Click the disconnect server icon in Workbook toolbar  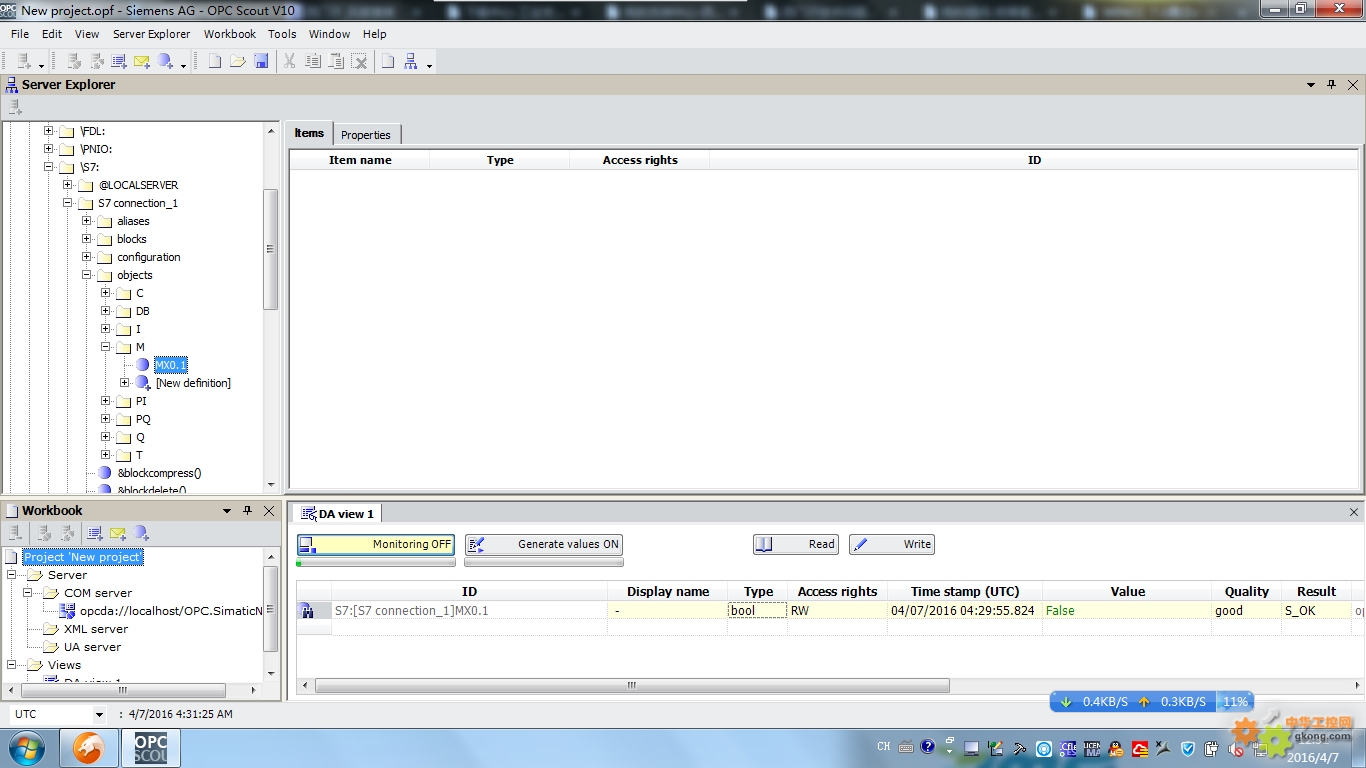(68, 534)
